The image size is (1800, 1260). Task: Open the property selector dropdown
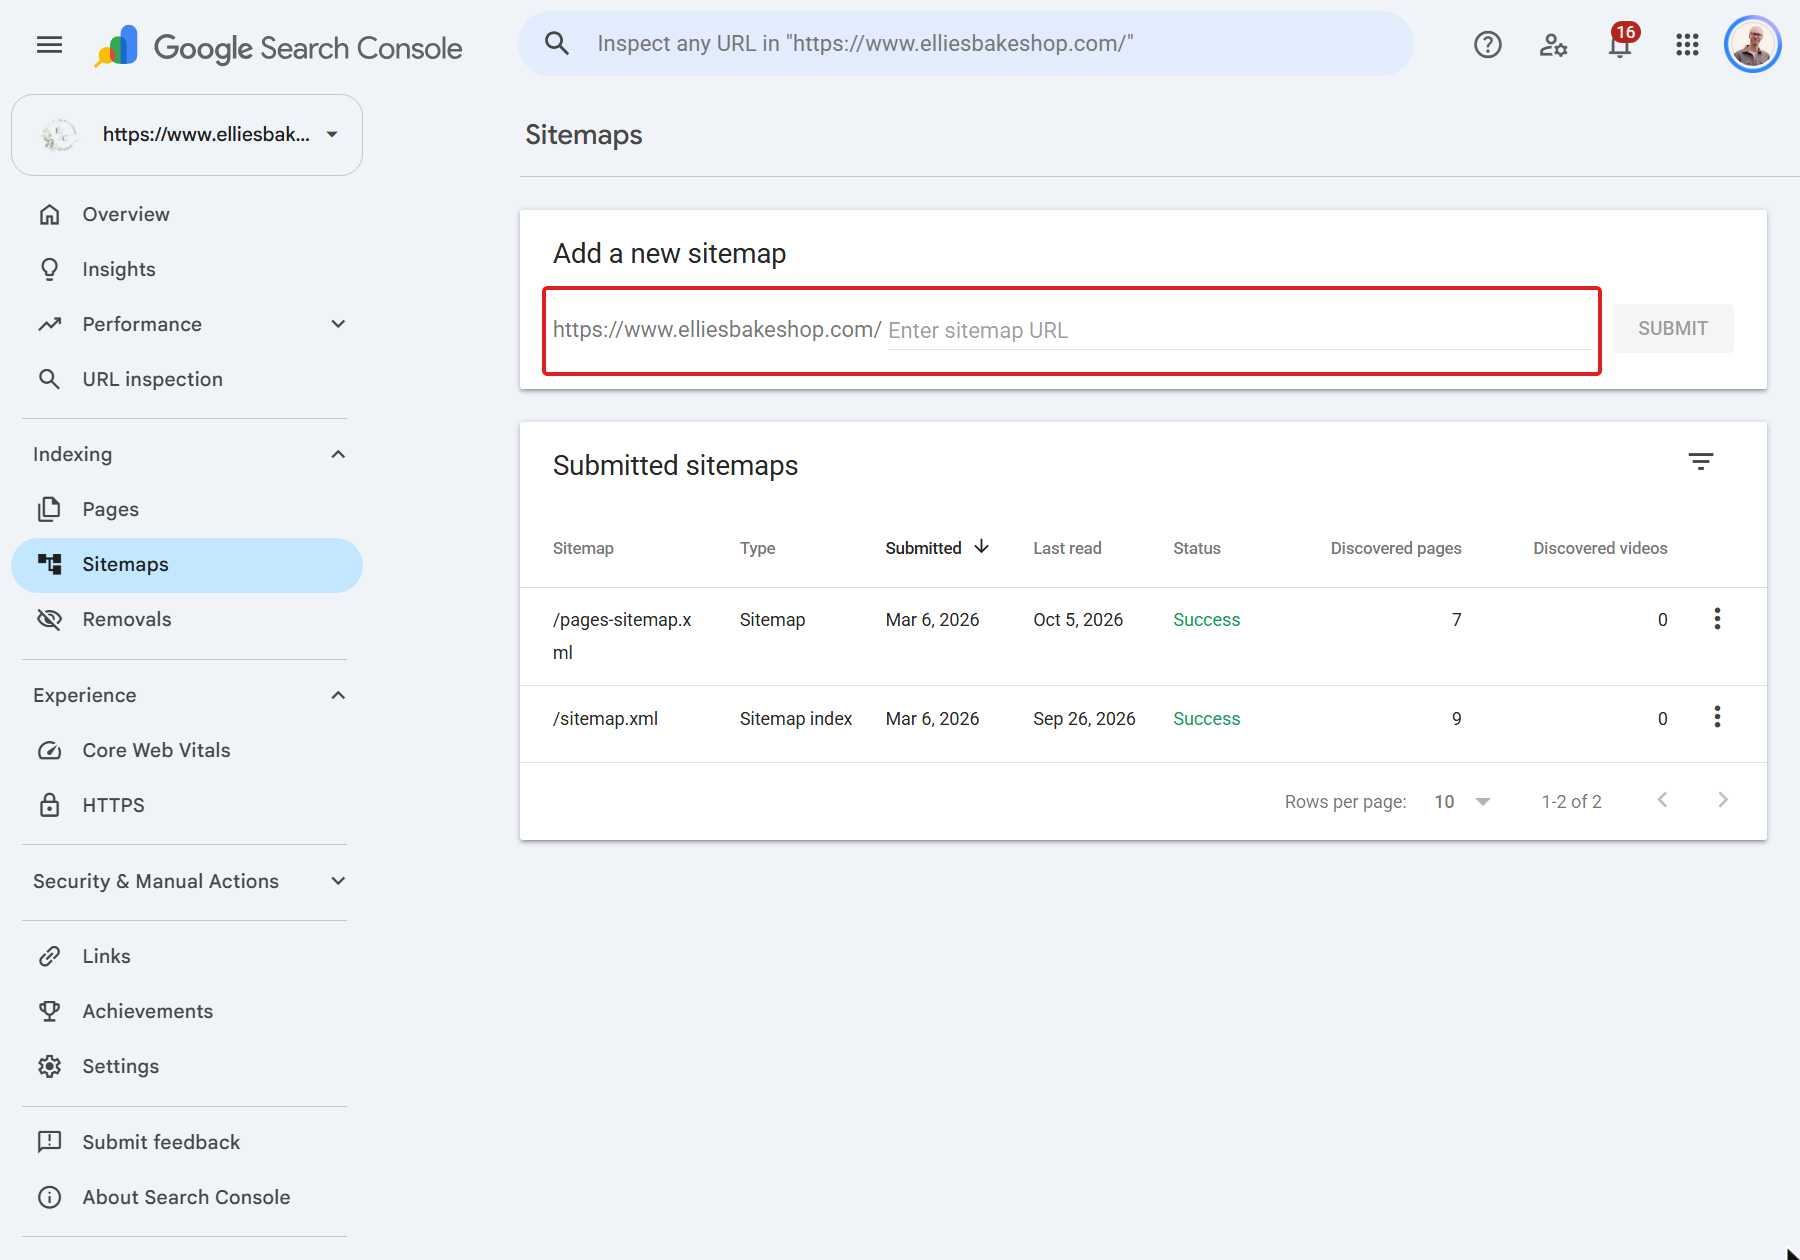(x=187, y=135)
